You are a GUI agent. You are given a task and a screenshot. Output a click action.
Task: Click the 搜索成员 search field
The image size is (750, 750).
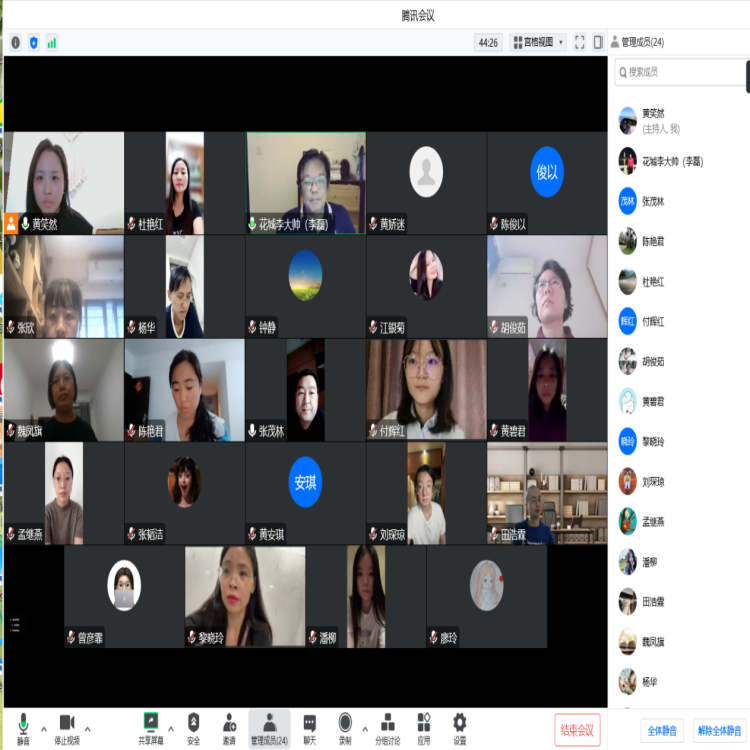click(x=680, y=72)
